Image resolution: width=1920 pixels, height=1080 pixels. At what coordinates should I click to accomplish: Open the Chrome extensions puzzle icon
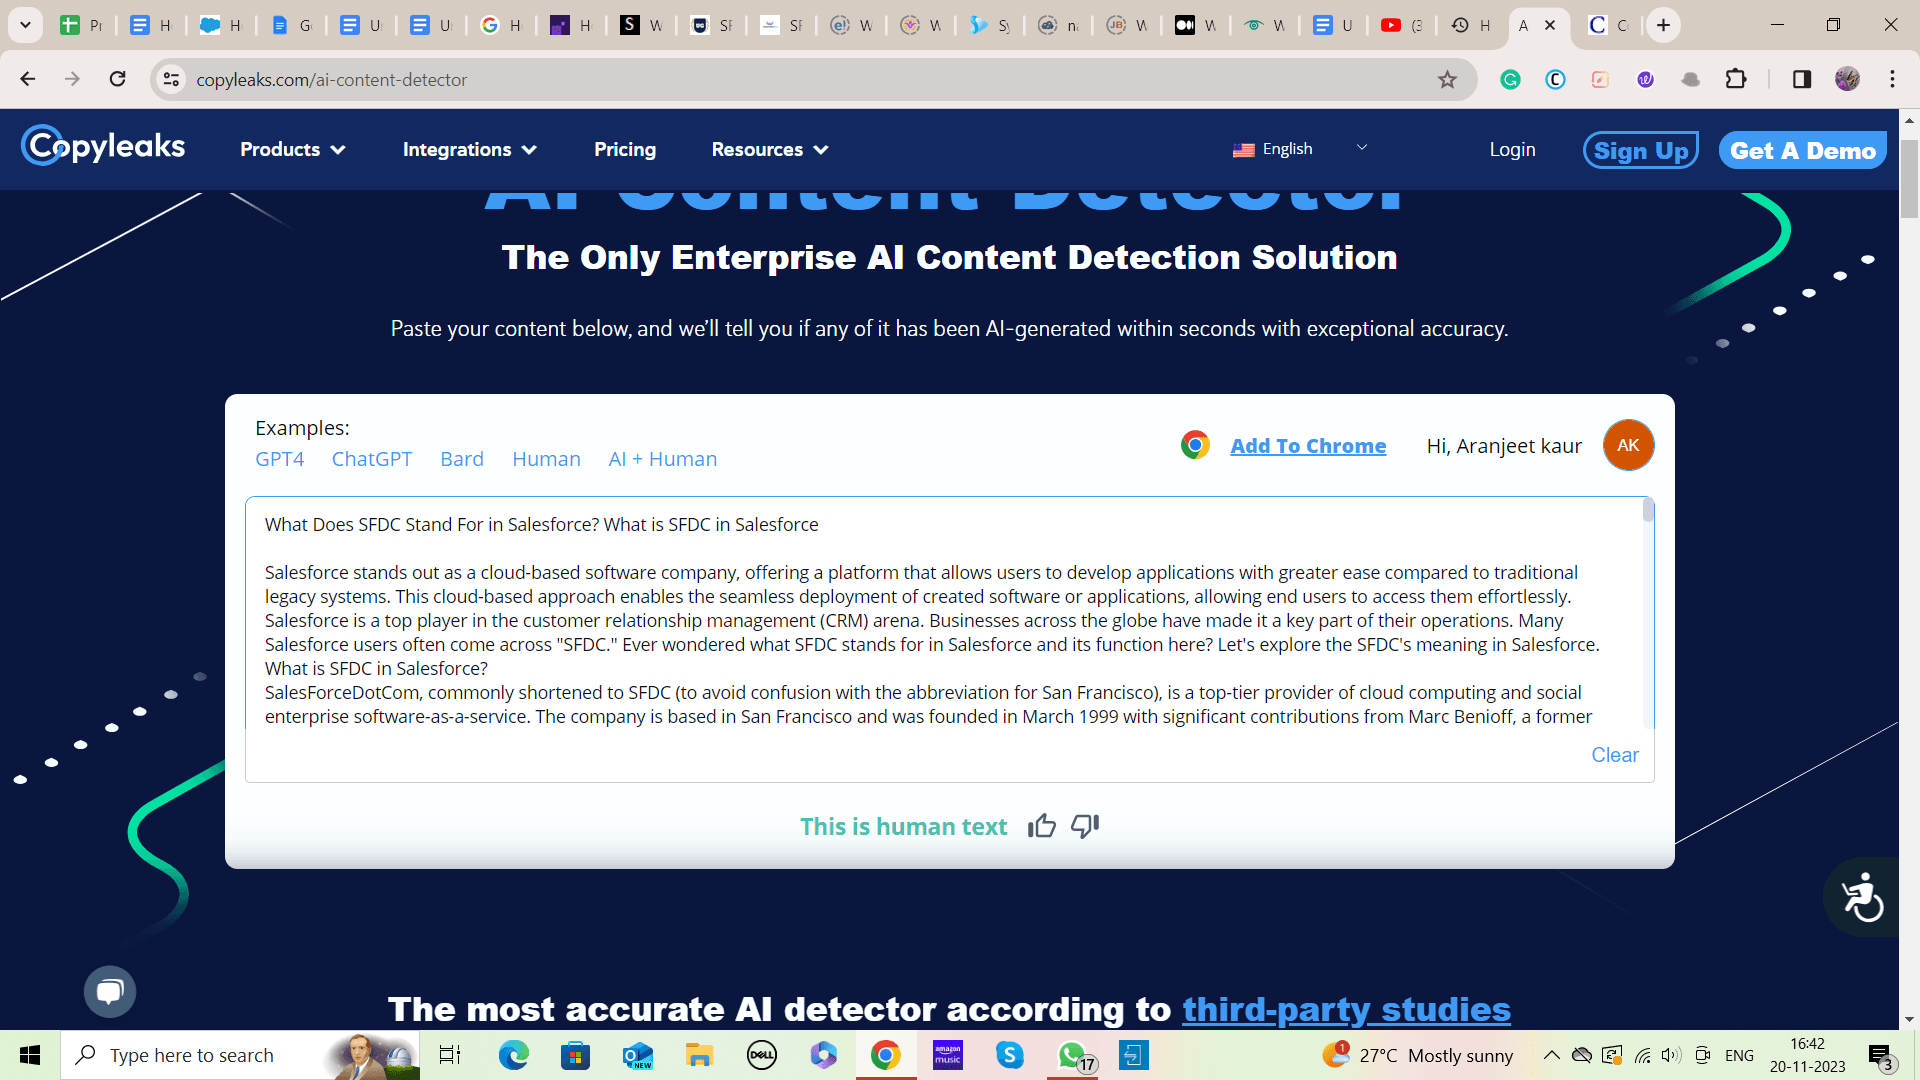[1737, 79]
